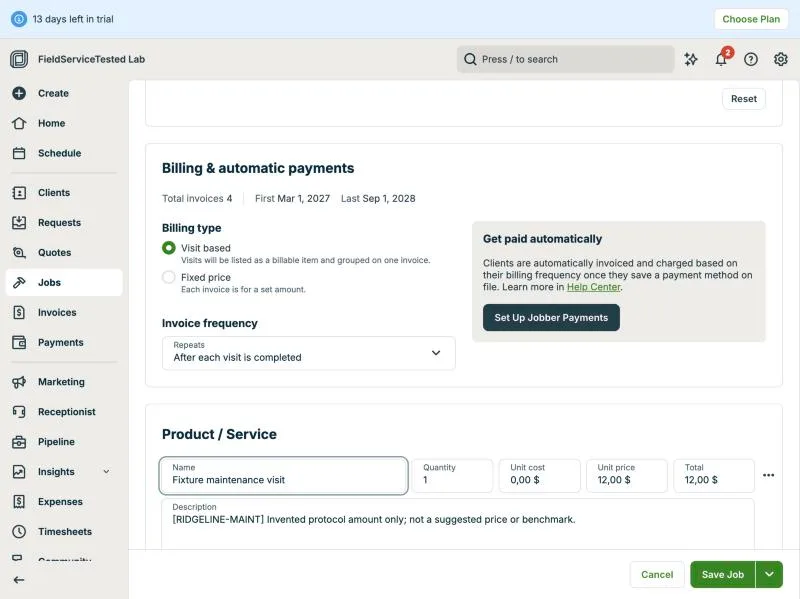
Task: Open the Invoice frequency Repeats dropdown
Action: [x=309, y=353]
